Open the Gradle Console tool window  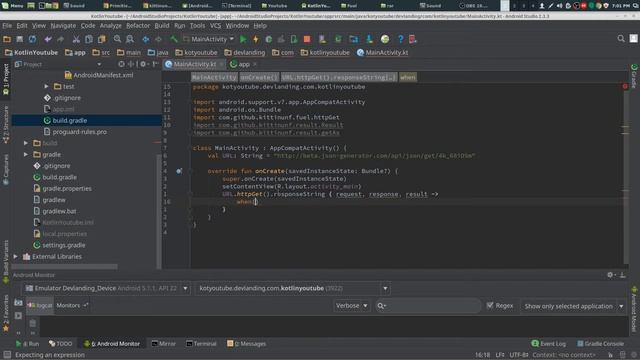tap(600, 344)
